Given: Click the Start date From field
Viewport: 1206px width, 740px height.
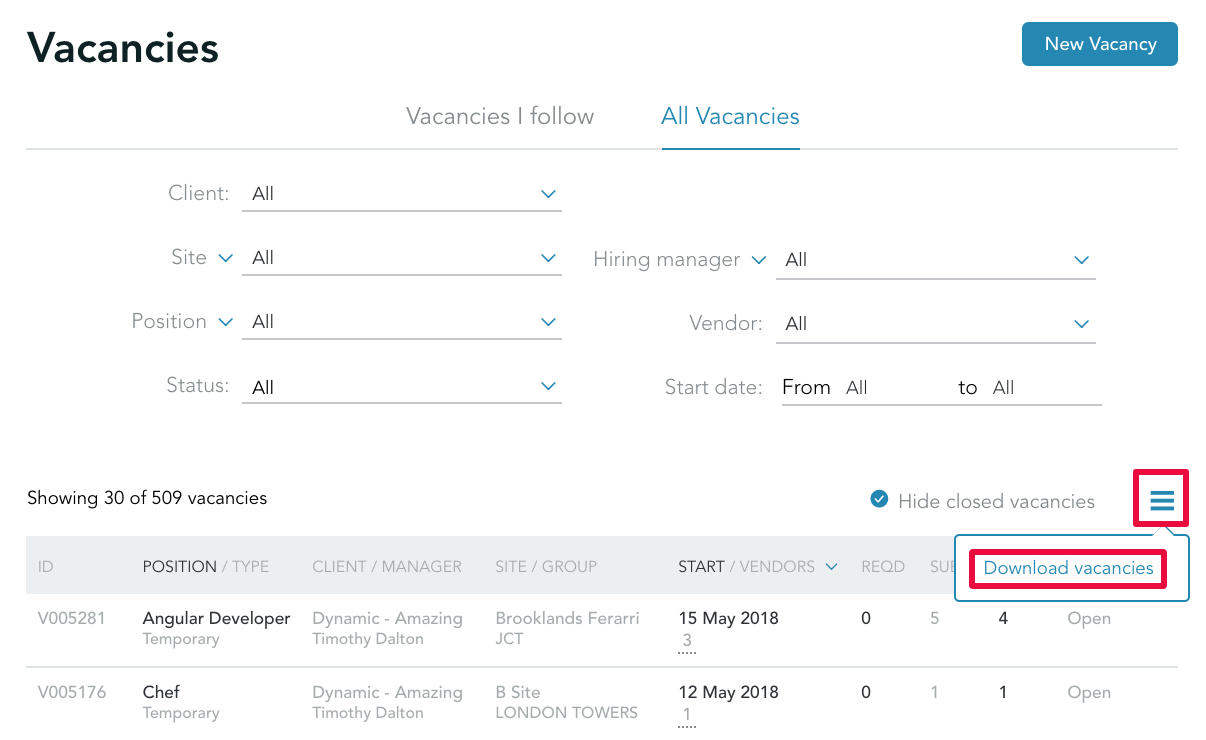Looking at the screenshot, I should coord(890,388).
